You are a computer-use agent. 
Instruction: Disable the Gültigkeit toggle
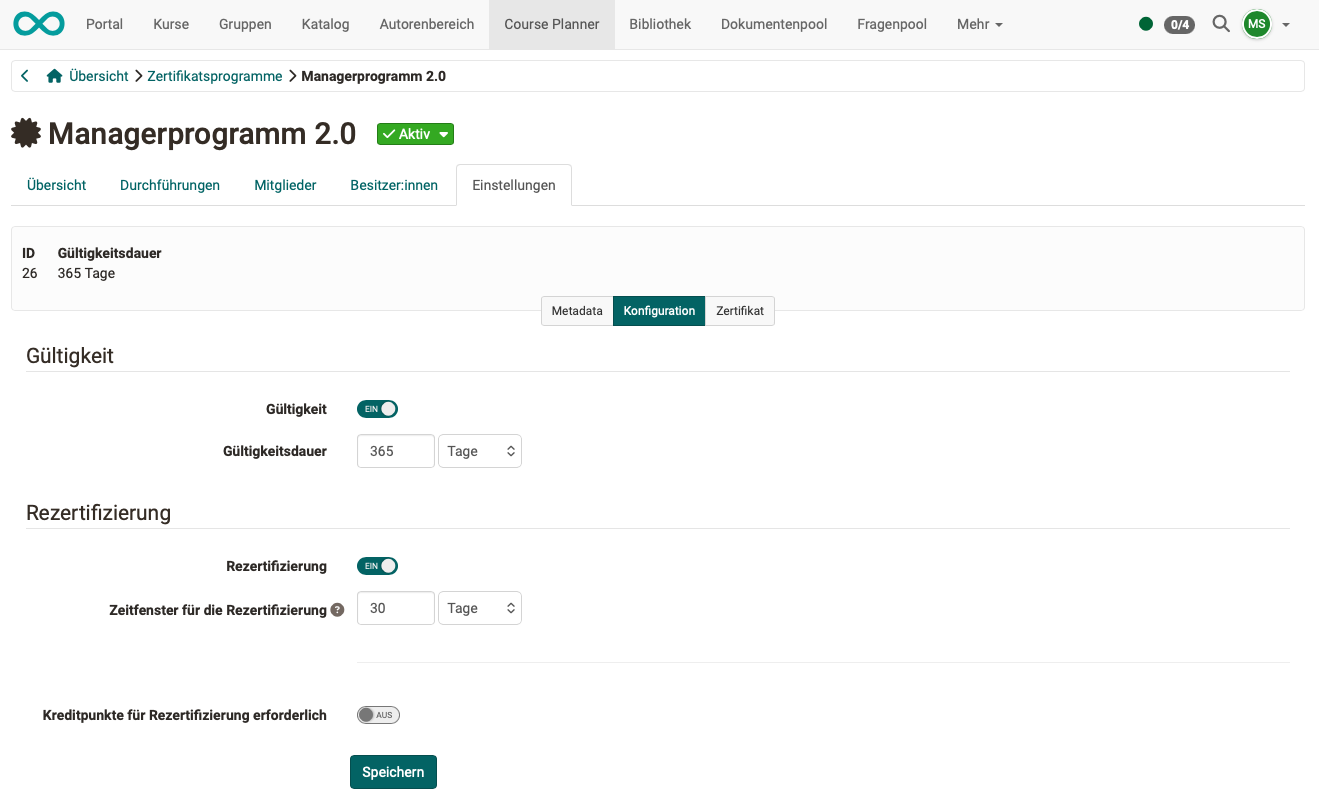tap(377, 408)
